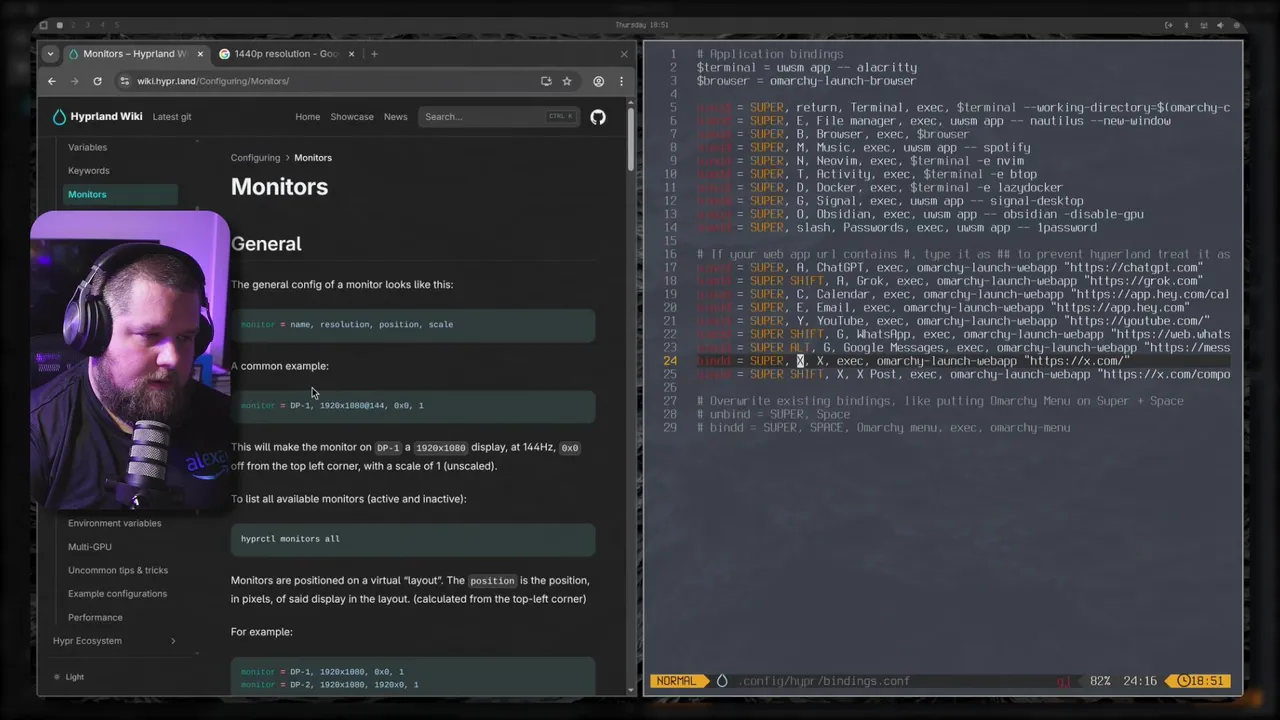This screenshot has height=720, width=1280.
Task: Click the Neovim binding line in editor
Action: [x=860, y=161]
